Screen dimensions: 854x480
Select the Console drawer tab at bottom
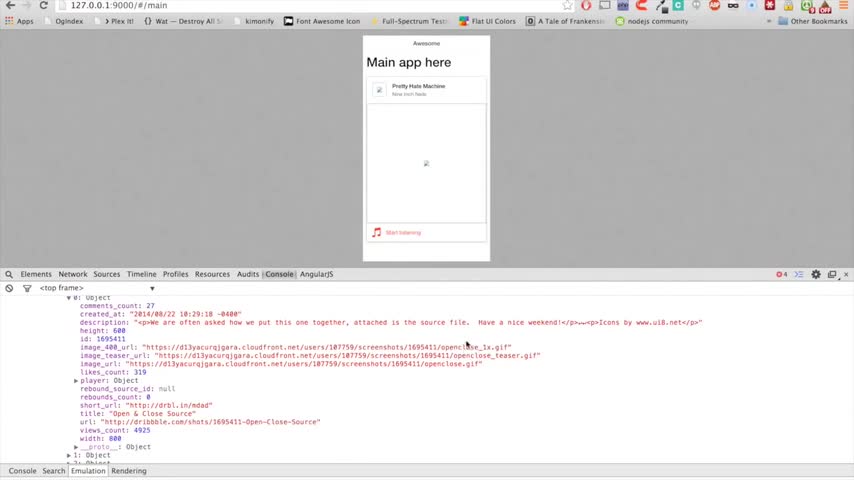tap(22, 471)
